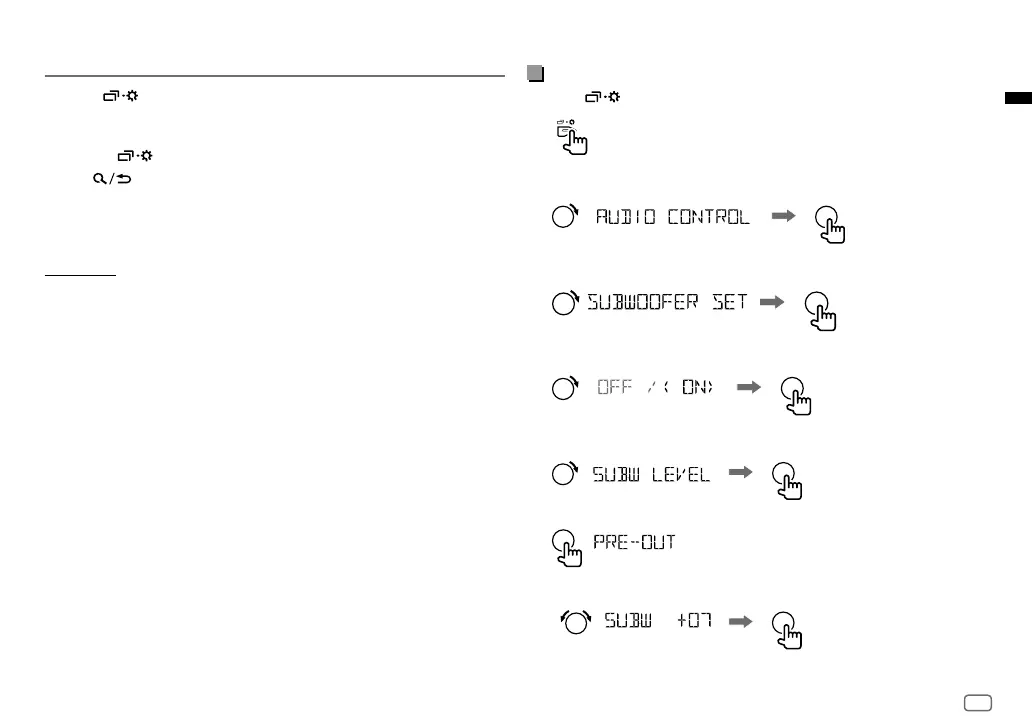Click the two-way rotary knob beside SUBW +07
Viewport: 1032px width, 726px height.
click(x=578, y=622)
